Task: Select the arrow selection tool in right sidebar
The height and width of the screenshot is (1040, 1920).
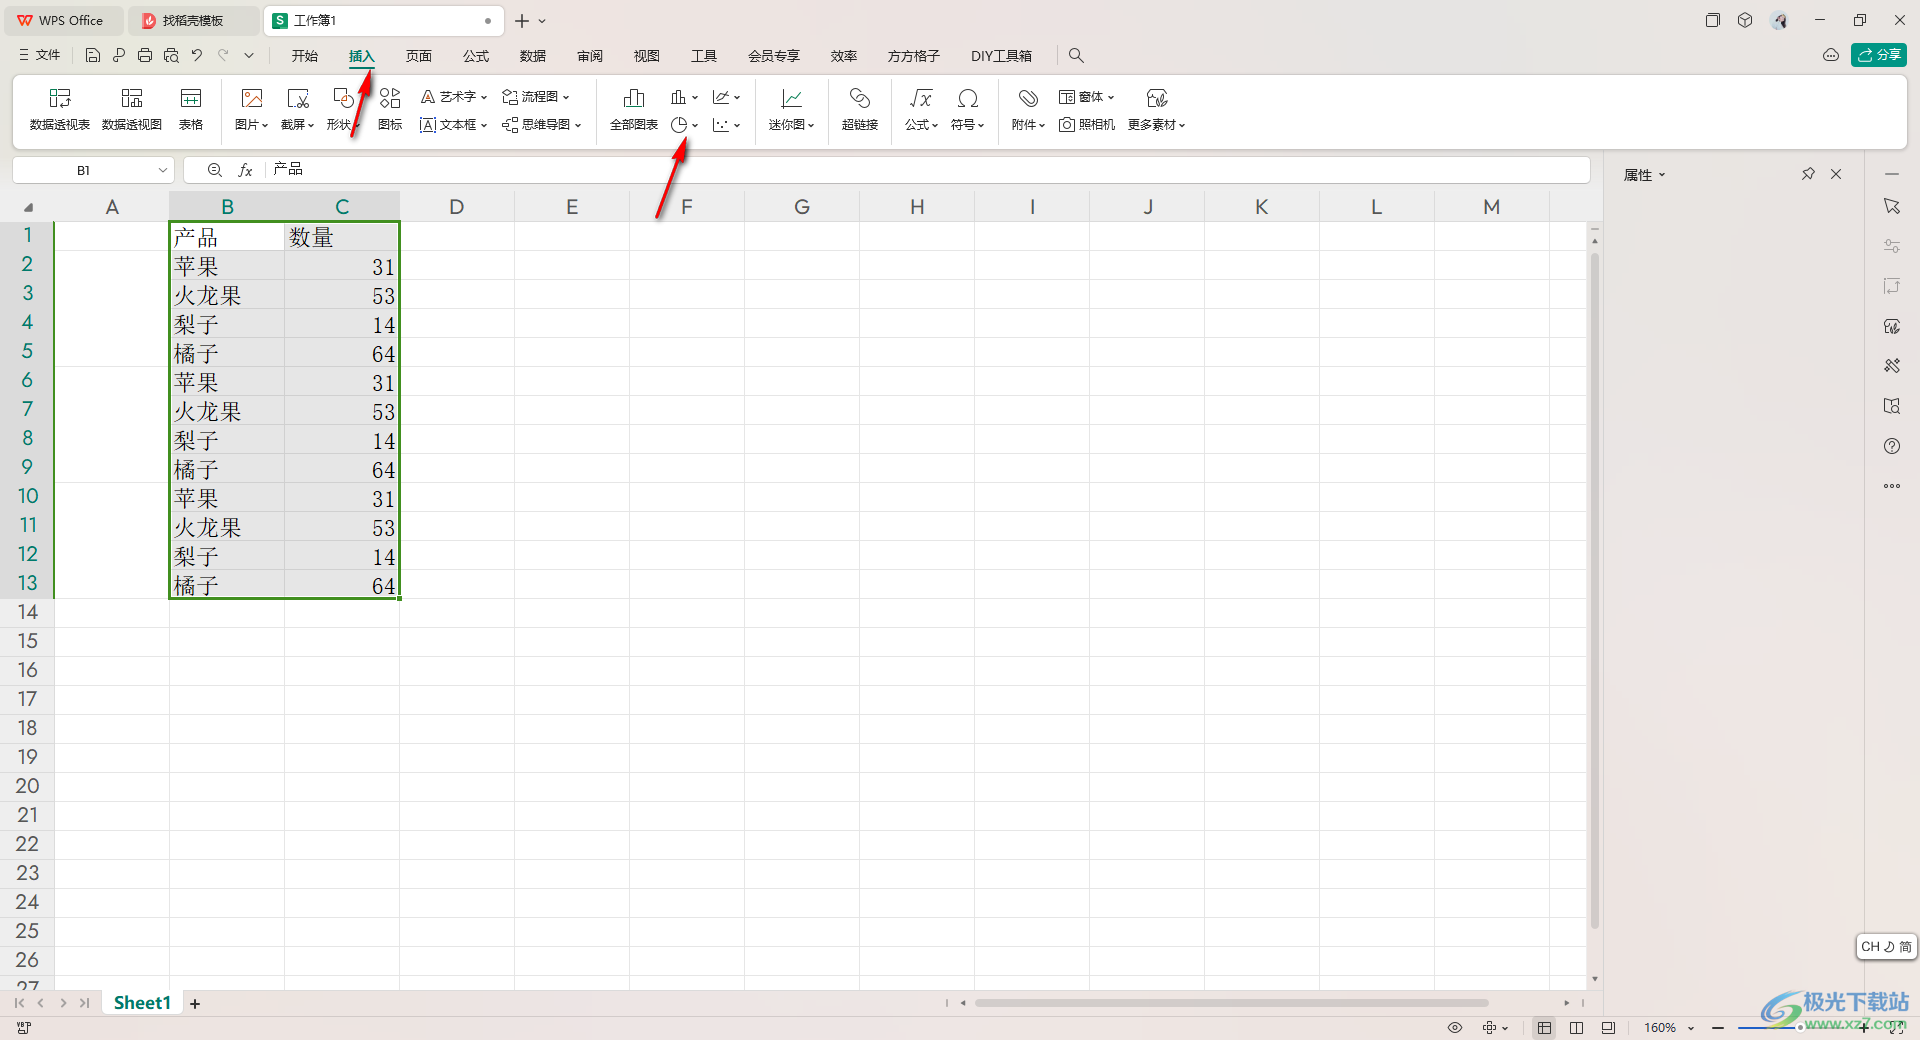Action: click(1892, 206)
